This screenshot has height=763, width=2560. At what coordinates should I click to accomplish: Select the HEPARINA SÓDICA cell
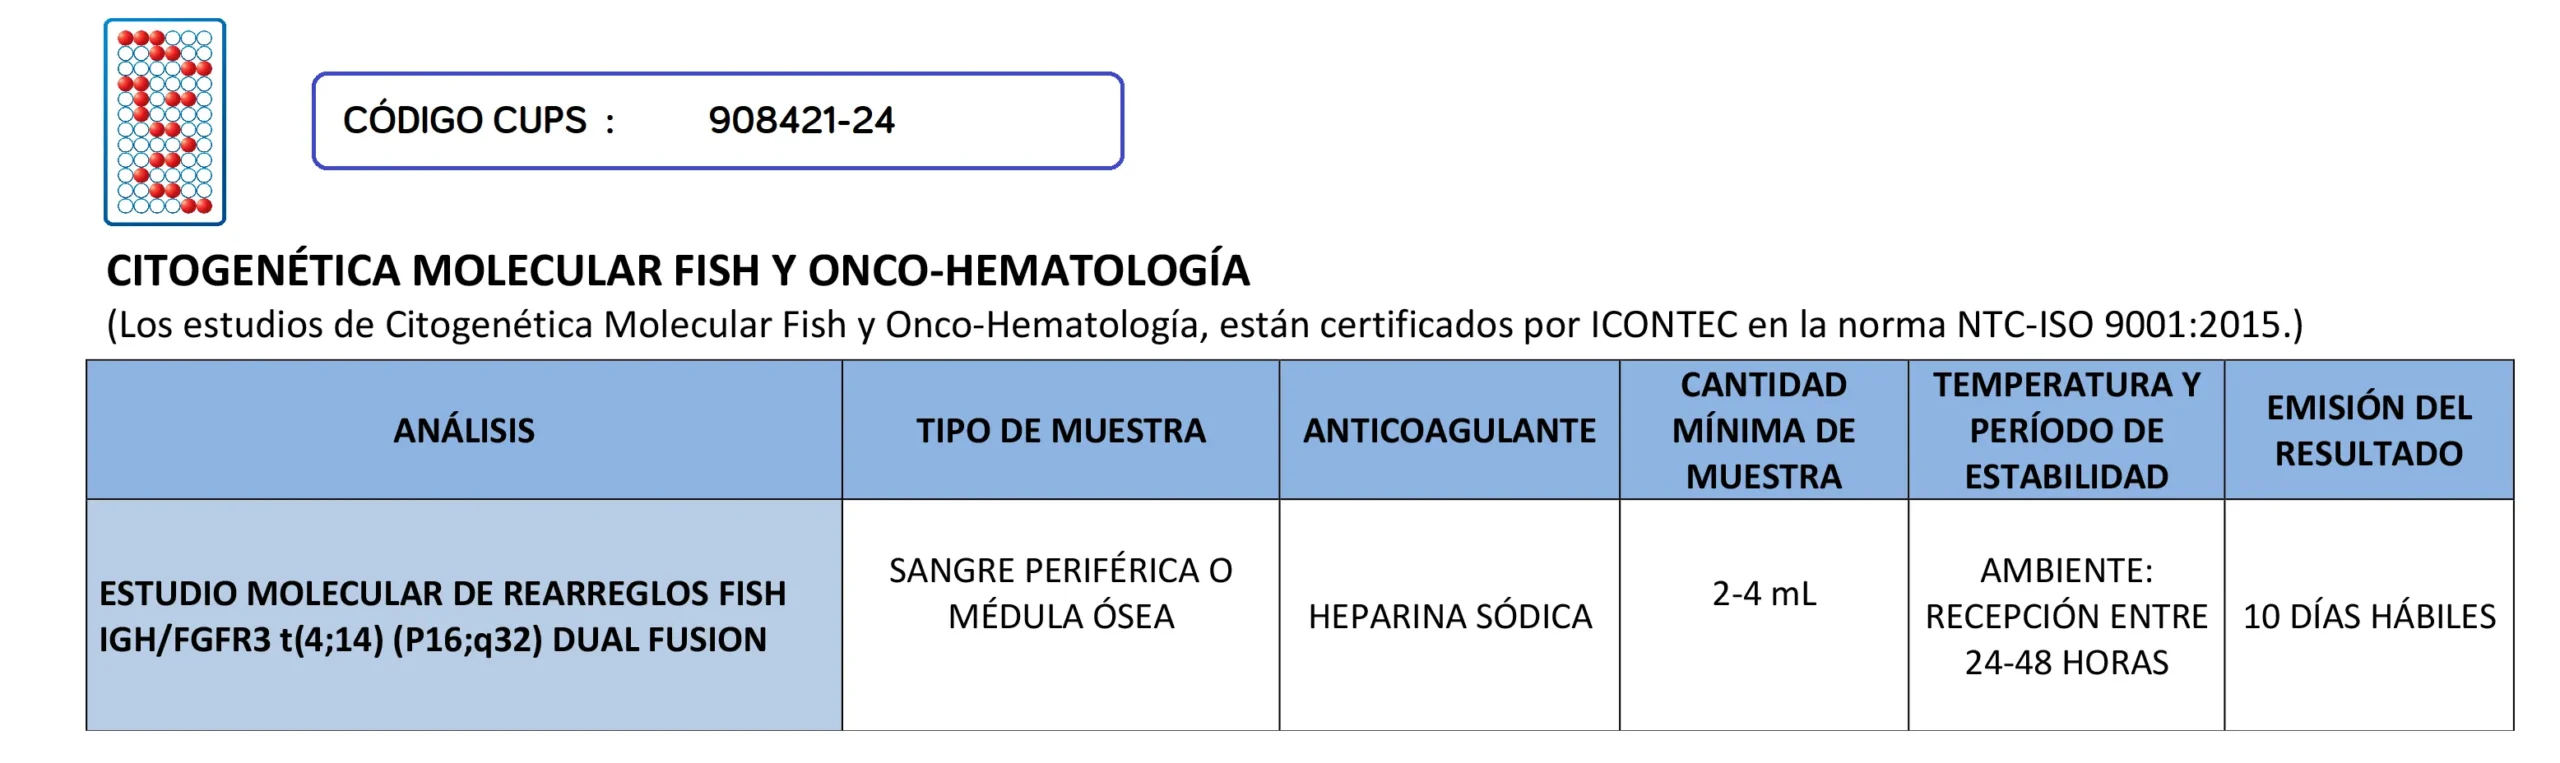1450,617
